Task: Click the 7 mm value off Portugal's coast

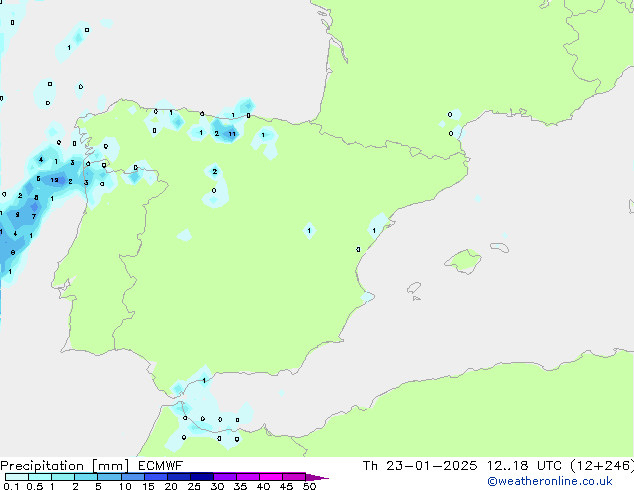Action: 34,216
